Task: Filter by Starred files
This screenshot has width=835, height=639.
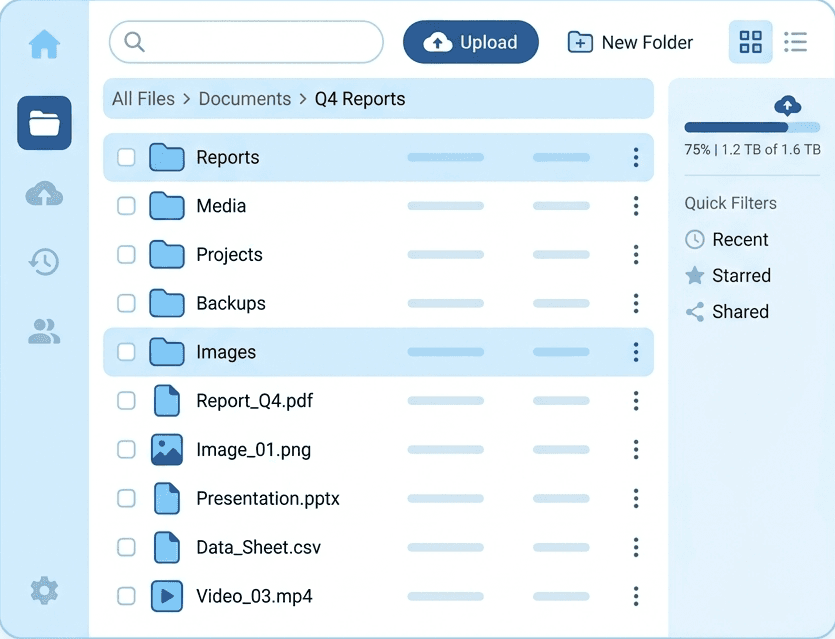Action: pos(727,275)
